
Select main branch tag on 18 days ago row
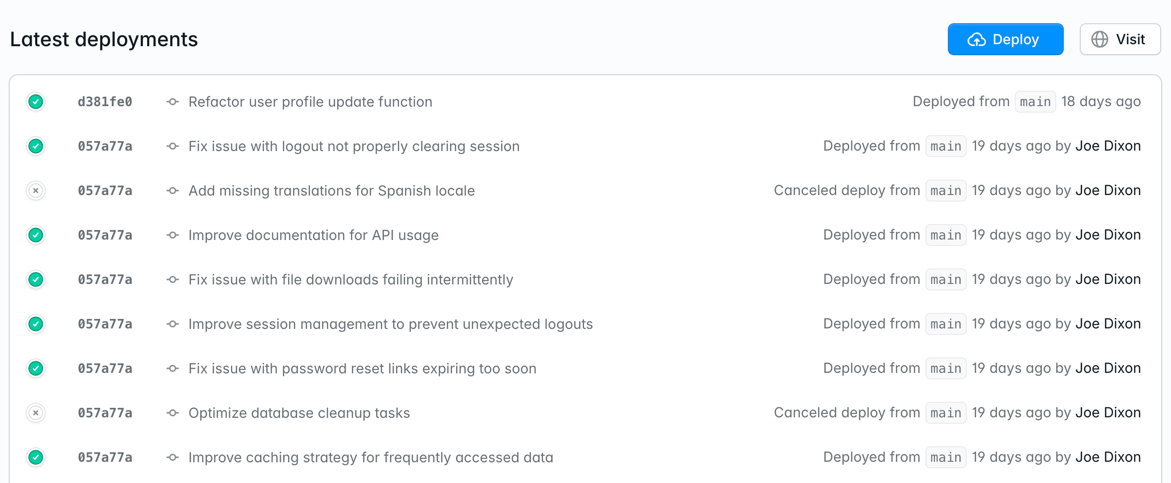(1035, 102)
